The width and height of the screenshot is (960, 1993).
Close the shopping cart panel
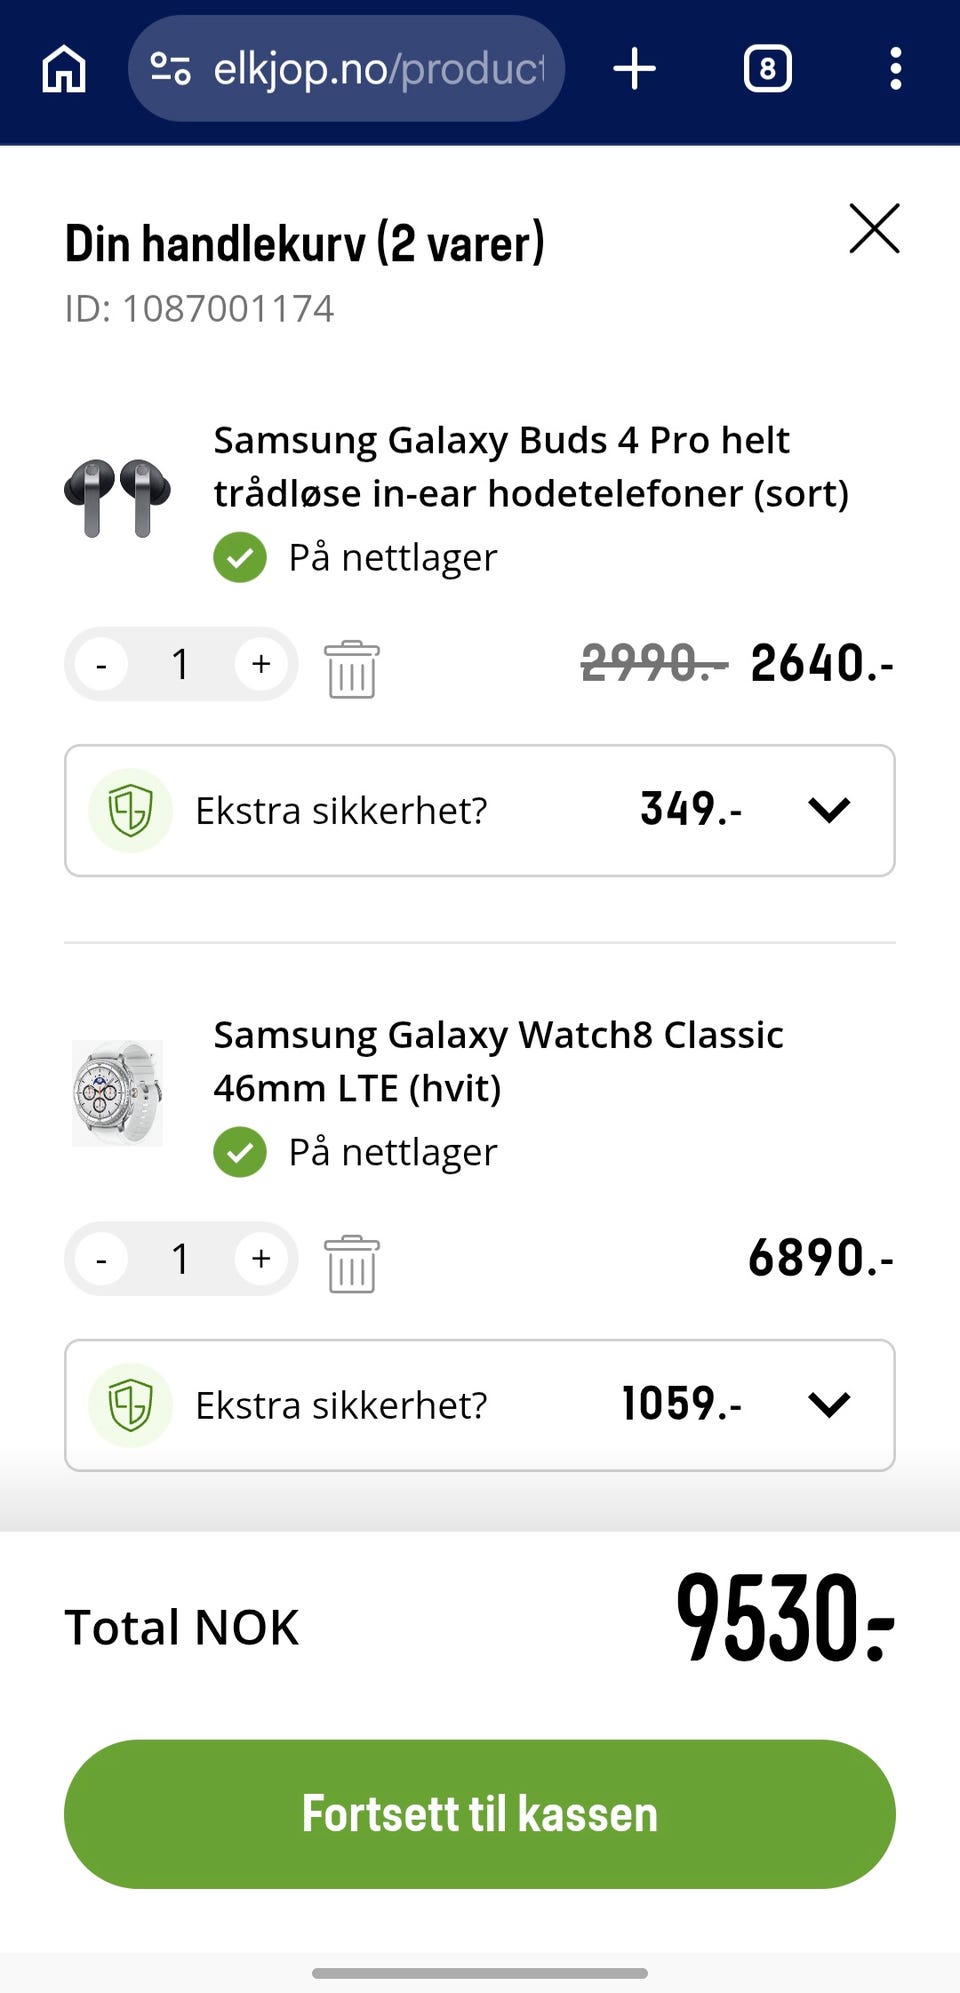(874, 229)
